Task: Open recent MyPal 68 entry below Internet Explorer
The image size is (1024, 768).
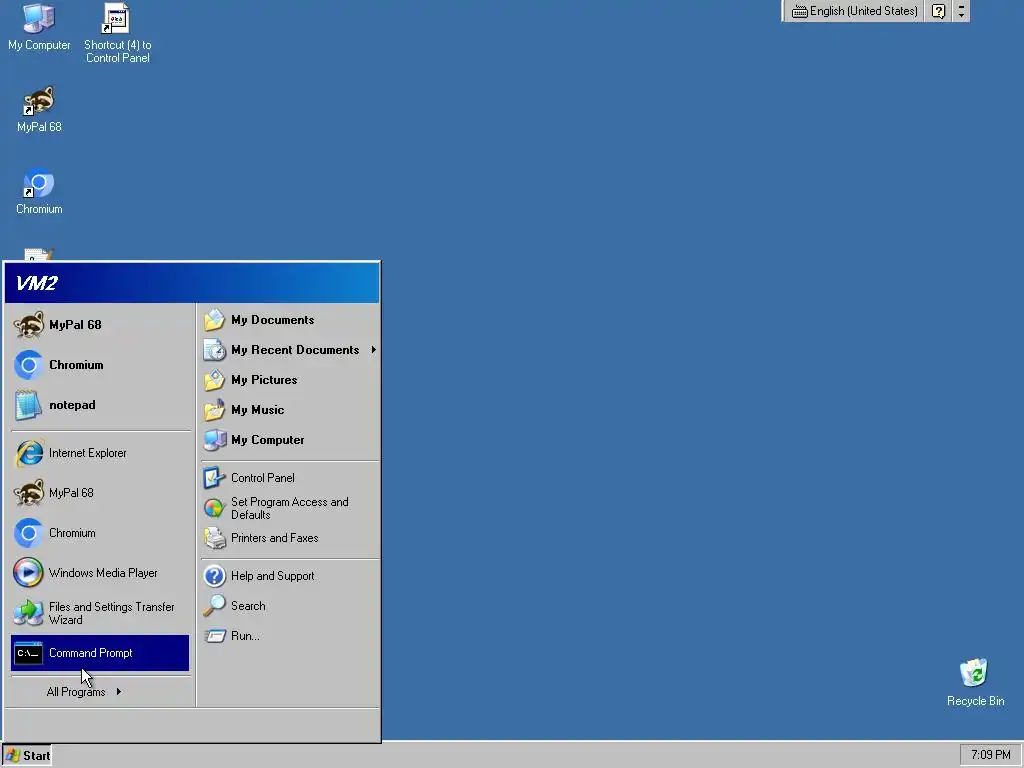Action: (x=100, y=493)
